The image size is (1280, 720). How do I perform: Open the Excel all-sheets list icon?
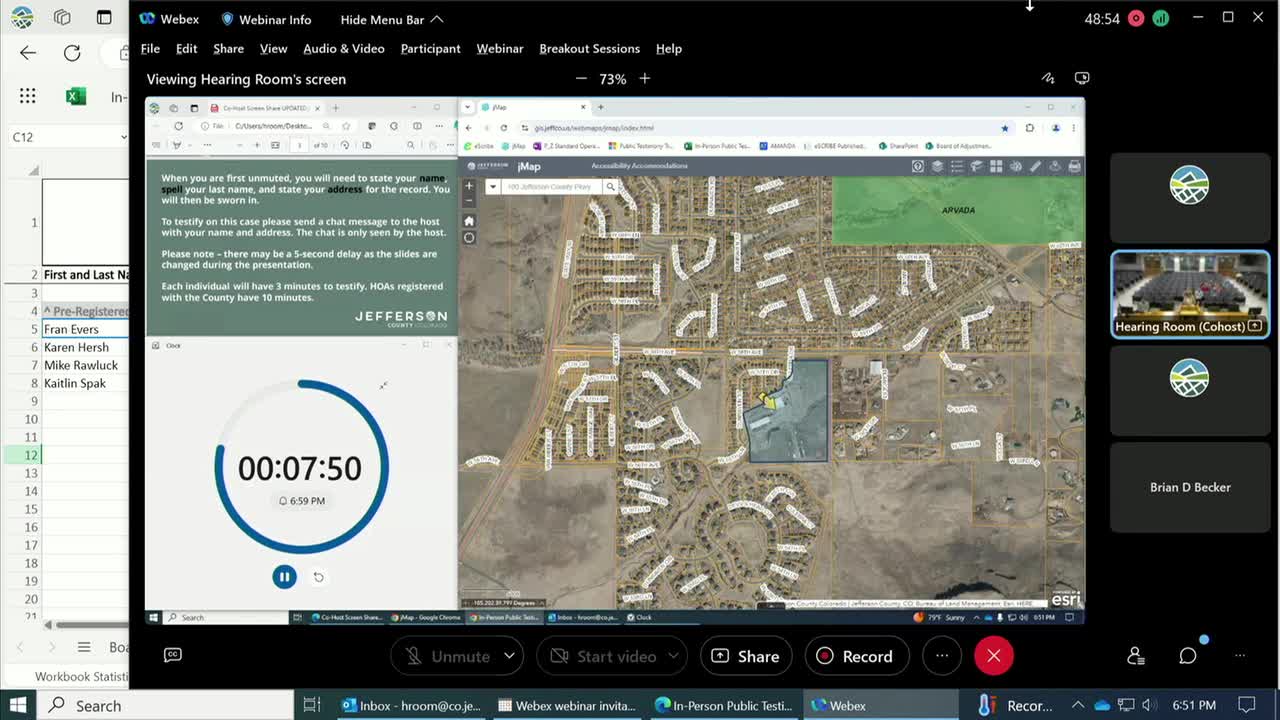[x=84, y=647]
